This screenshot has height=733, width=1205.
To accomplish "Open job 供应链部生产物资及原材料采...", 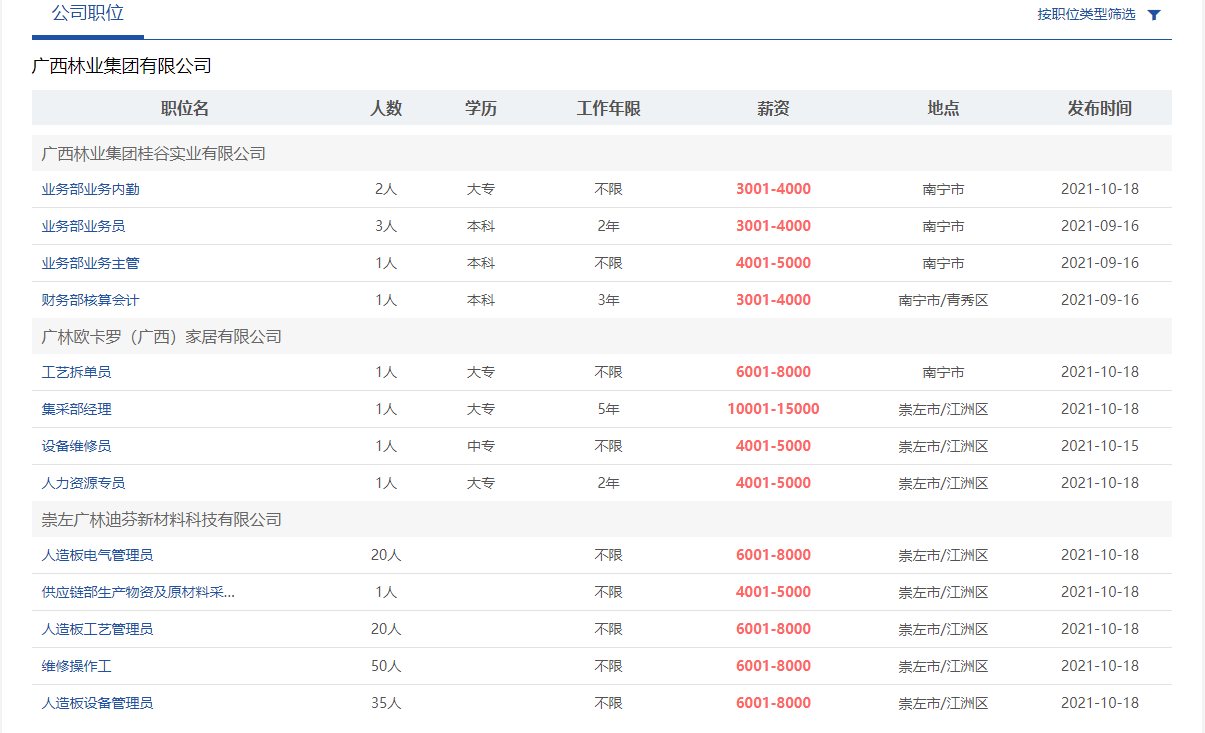I will (139, 592).
